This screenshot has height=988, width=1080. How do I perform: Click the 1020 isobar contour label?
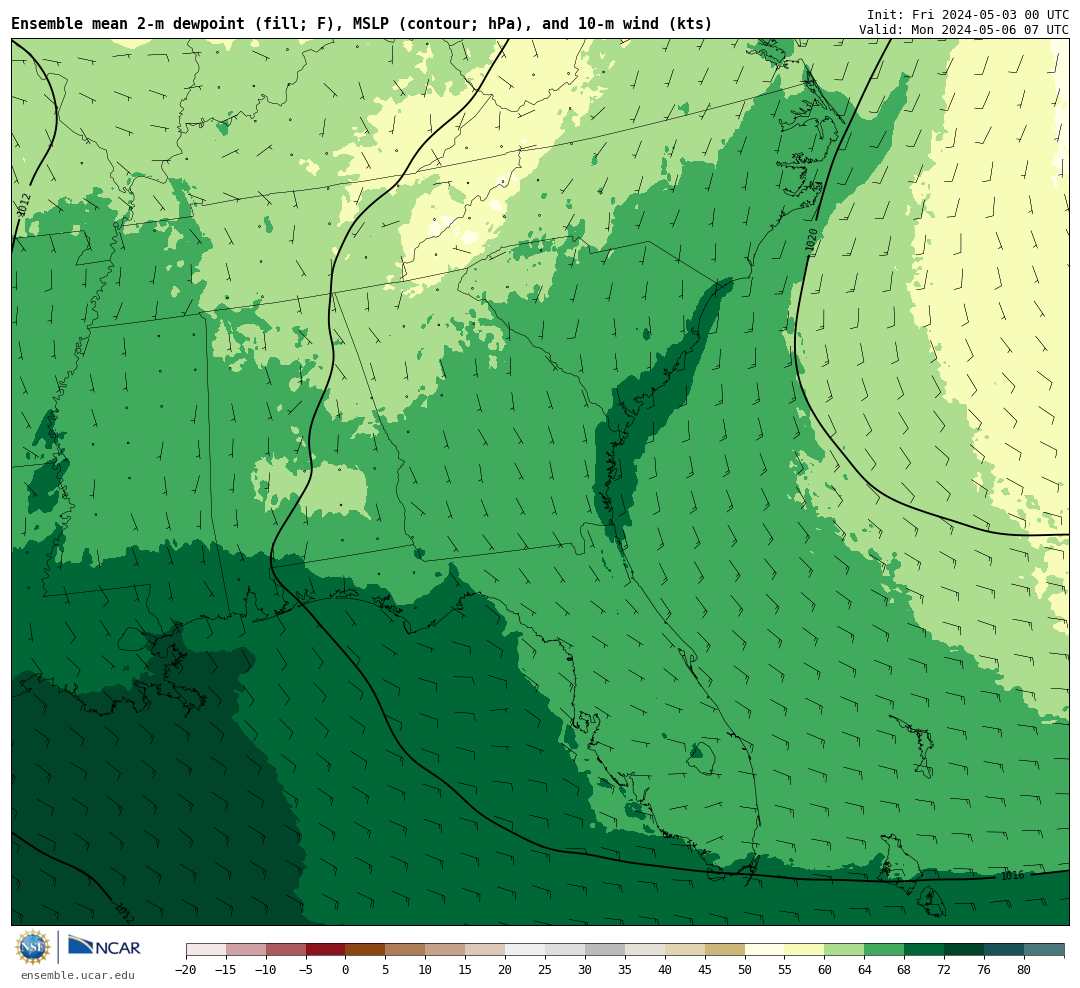click(x=811, y=239)
